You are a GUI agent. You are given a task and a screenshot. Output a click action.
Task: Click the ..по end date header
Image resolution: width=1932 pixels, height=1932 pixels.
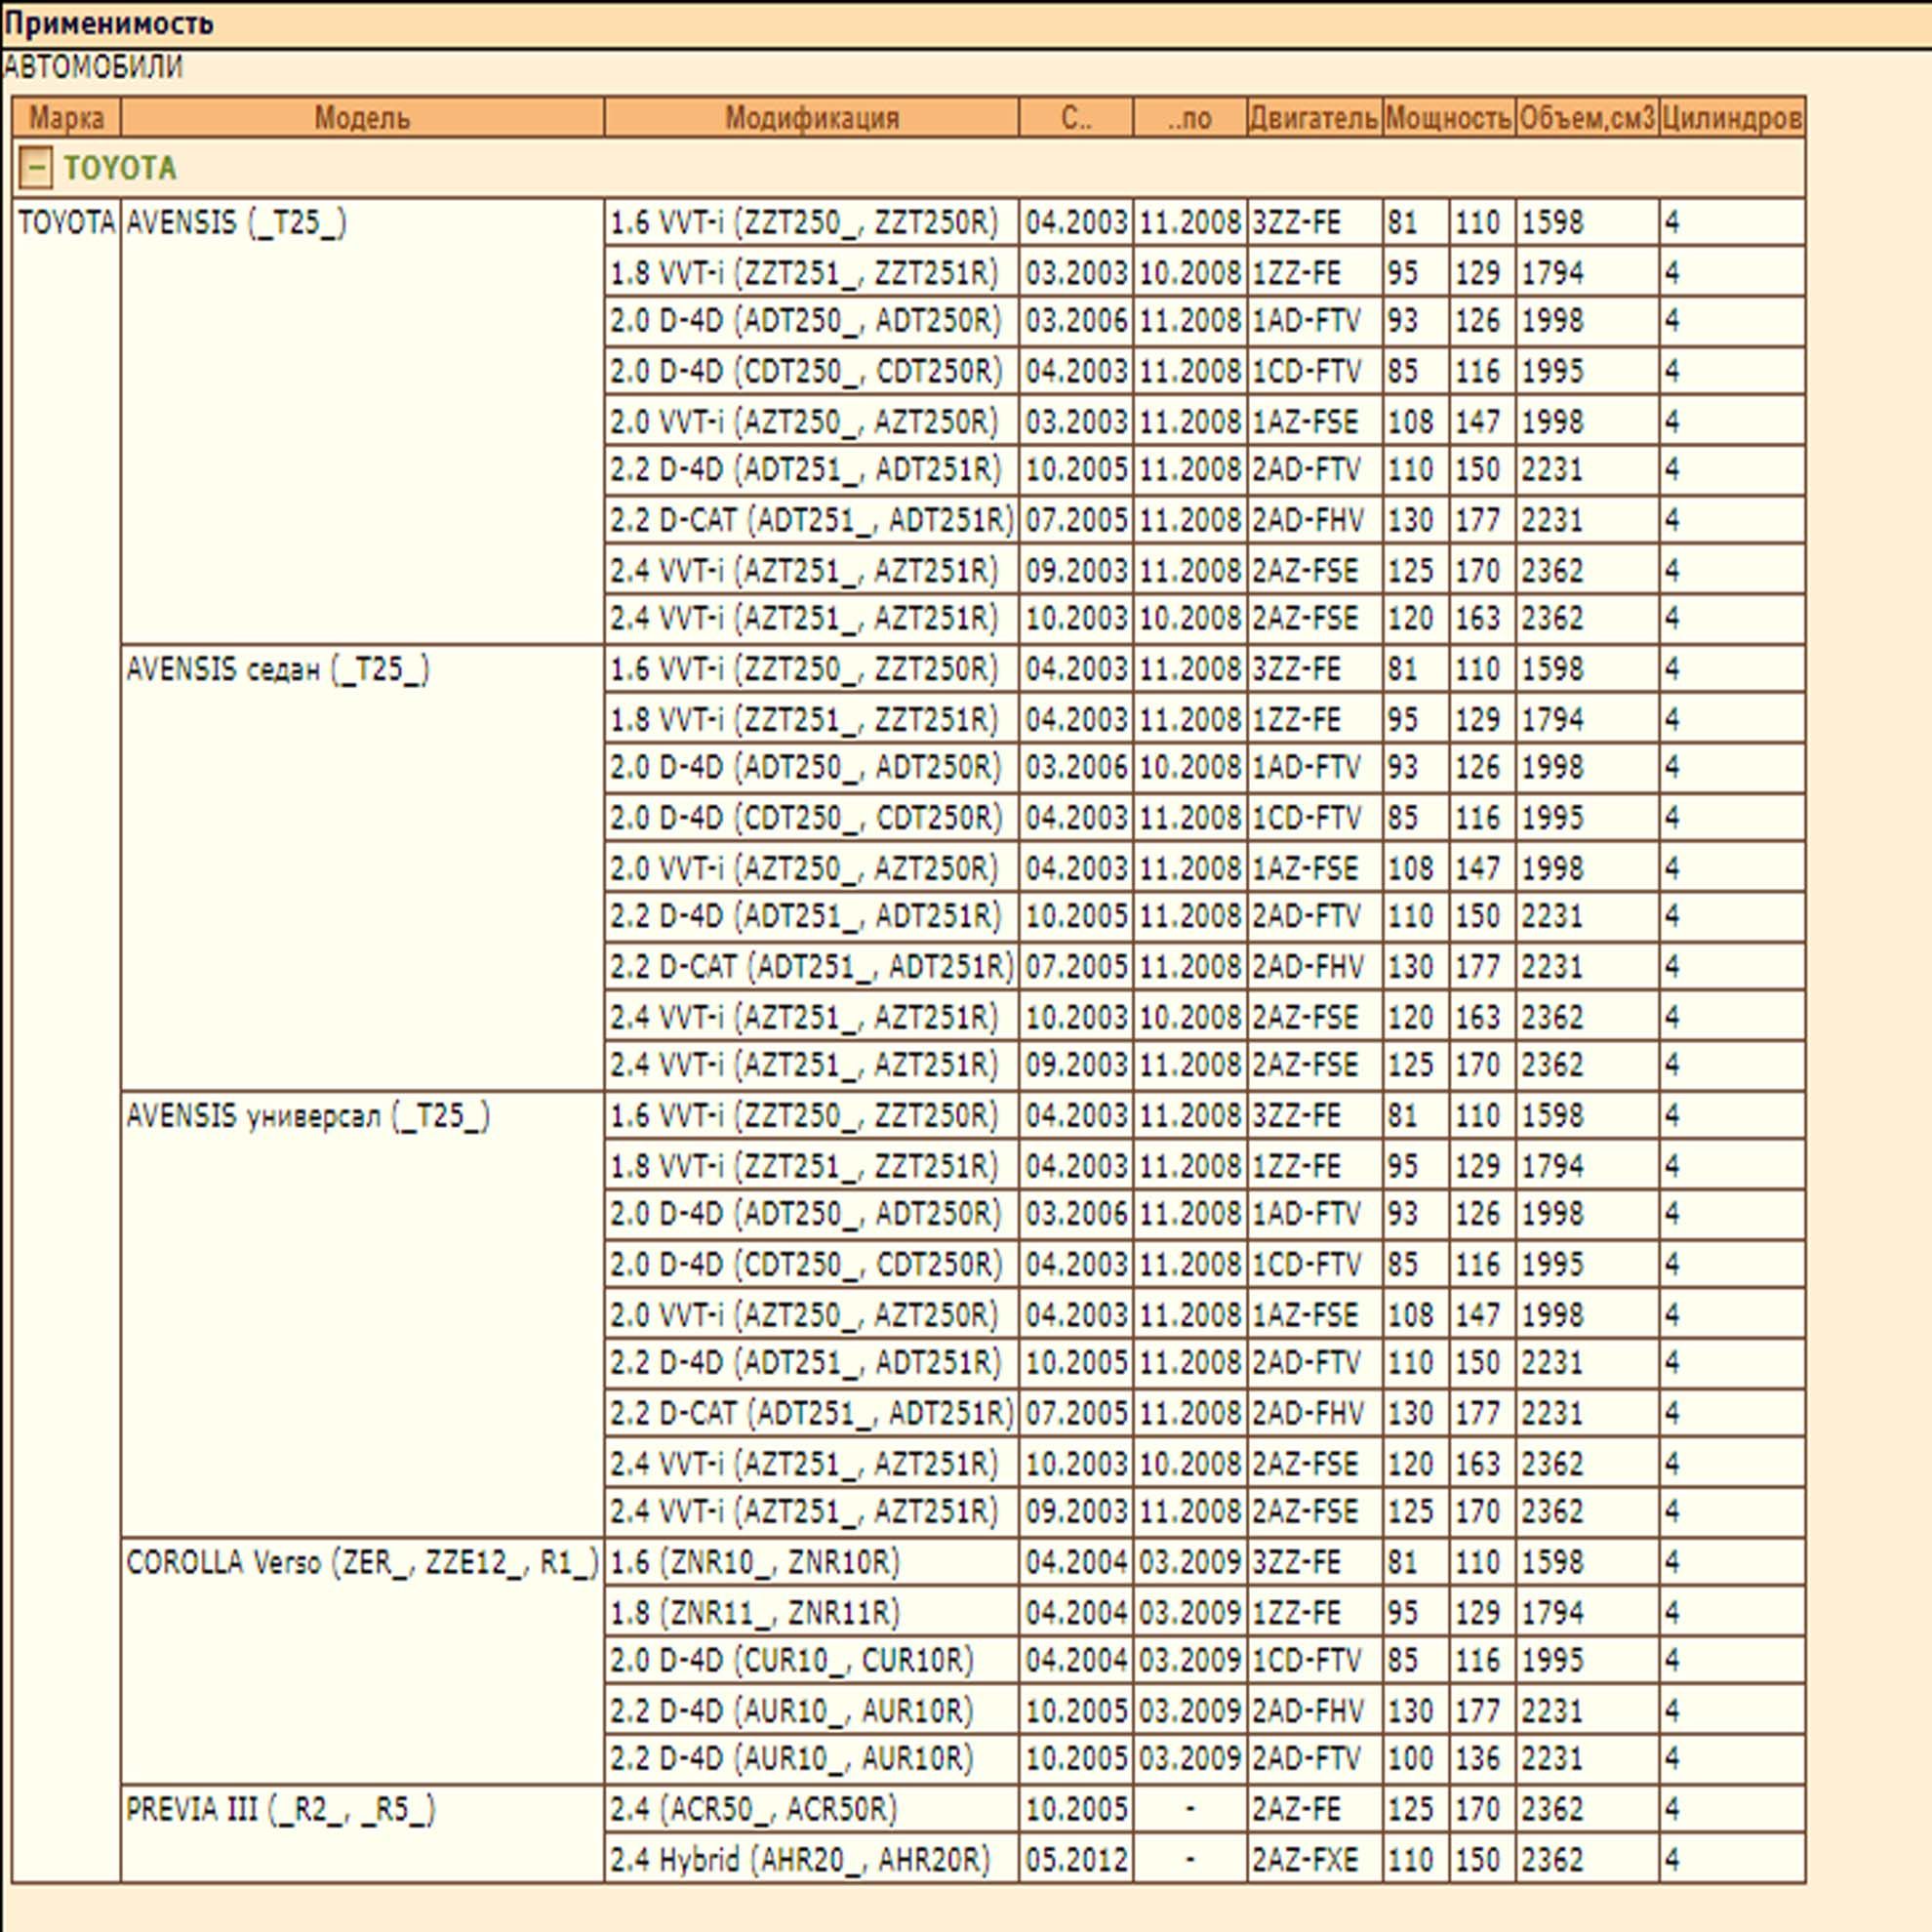click(x=1190, y=118)
